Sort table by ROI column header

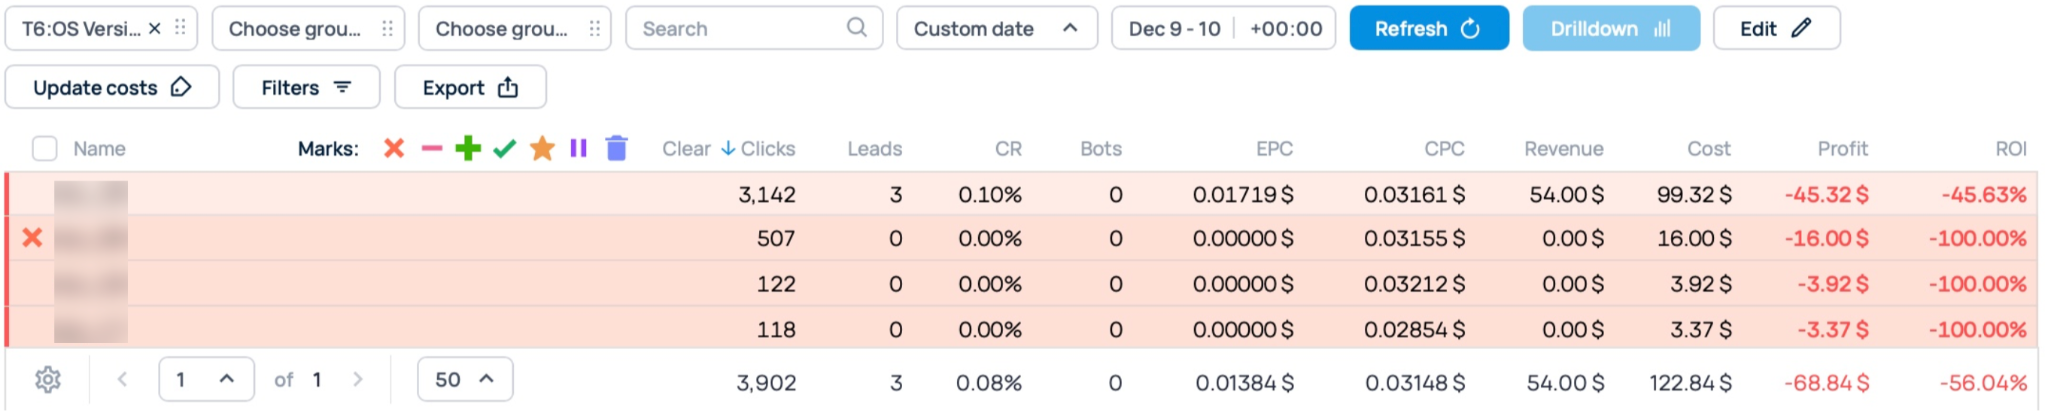click(x=2010, y=149)
